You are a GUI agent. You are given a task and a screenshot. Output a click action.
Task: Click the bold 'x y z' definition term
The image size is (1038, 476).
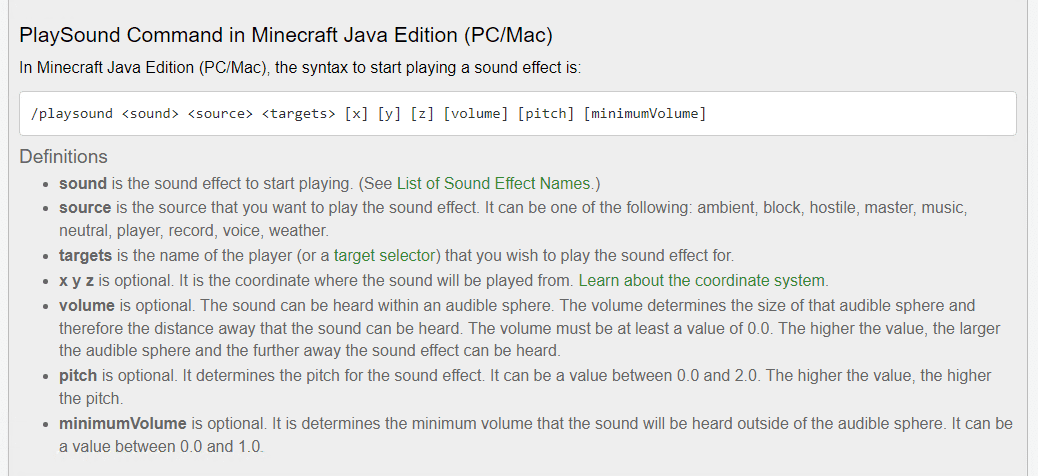pyautogui.click(x=78, y=280)
